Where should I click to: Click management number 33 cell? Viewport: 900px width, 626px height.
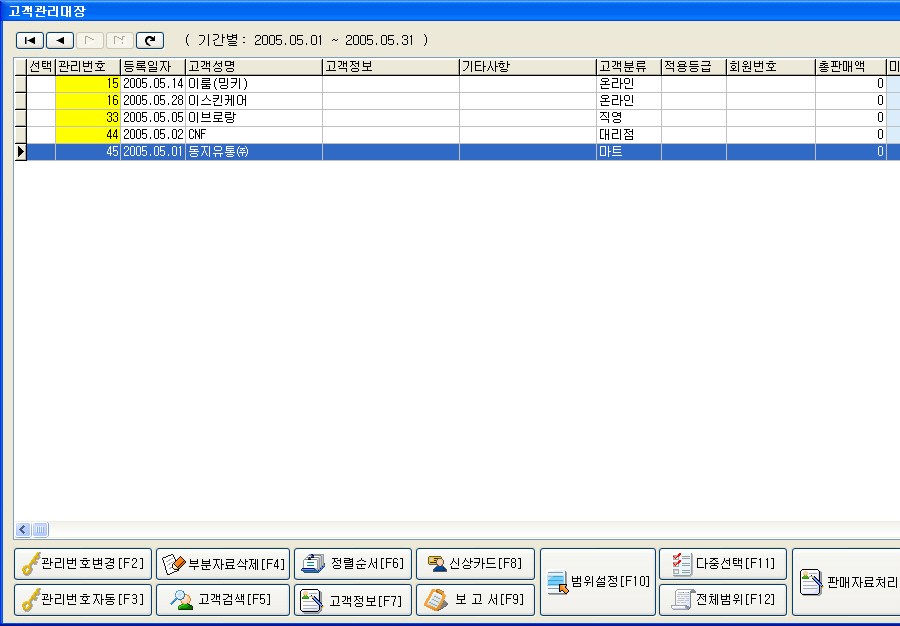[x=88, y=118]
